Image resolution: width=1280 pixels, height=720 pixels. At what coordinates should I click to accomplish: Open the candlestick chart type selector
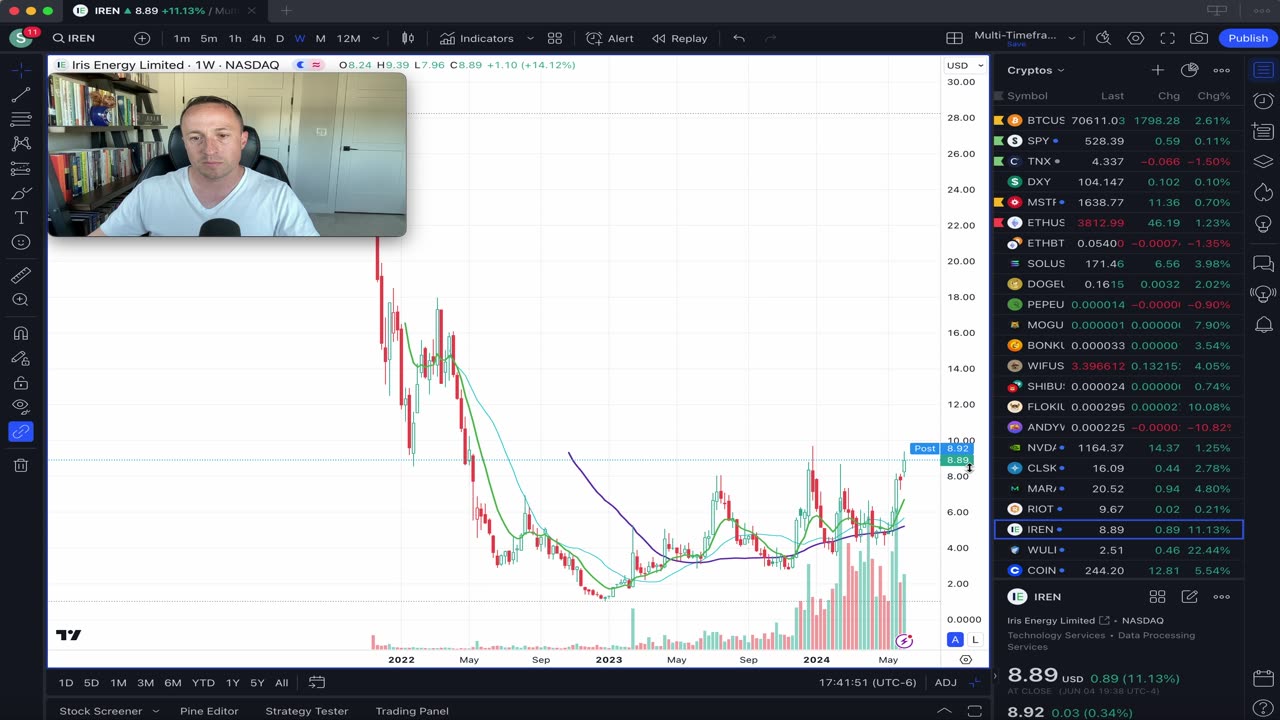(408, 38)
